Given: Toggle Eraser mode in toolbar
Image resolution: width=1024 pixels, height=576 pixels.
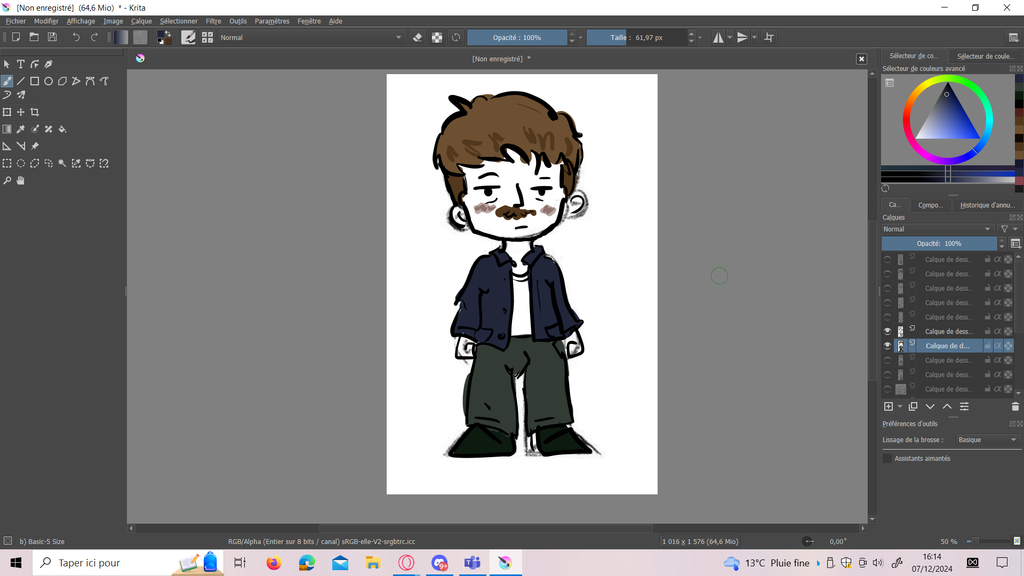Looking at the screenshot, I should pyautogui.click(x=417, y=37).
